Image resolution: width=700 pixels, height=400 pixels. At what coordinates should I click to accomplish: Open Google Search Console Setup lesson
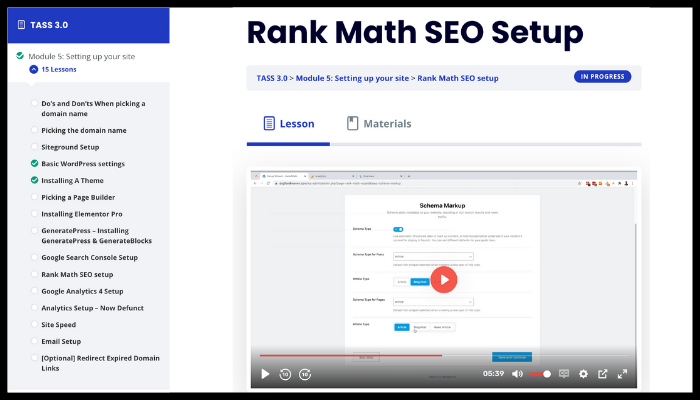tap(89, 258)
